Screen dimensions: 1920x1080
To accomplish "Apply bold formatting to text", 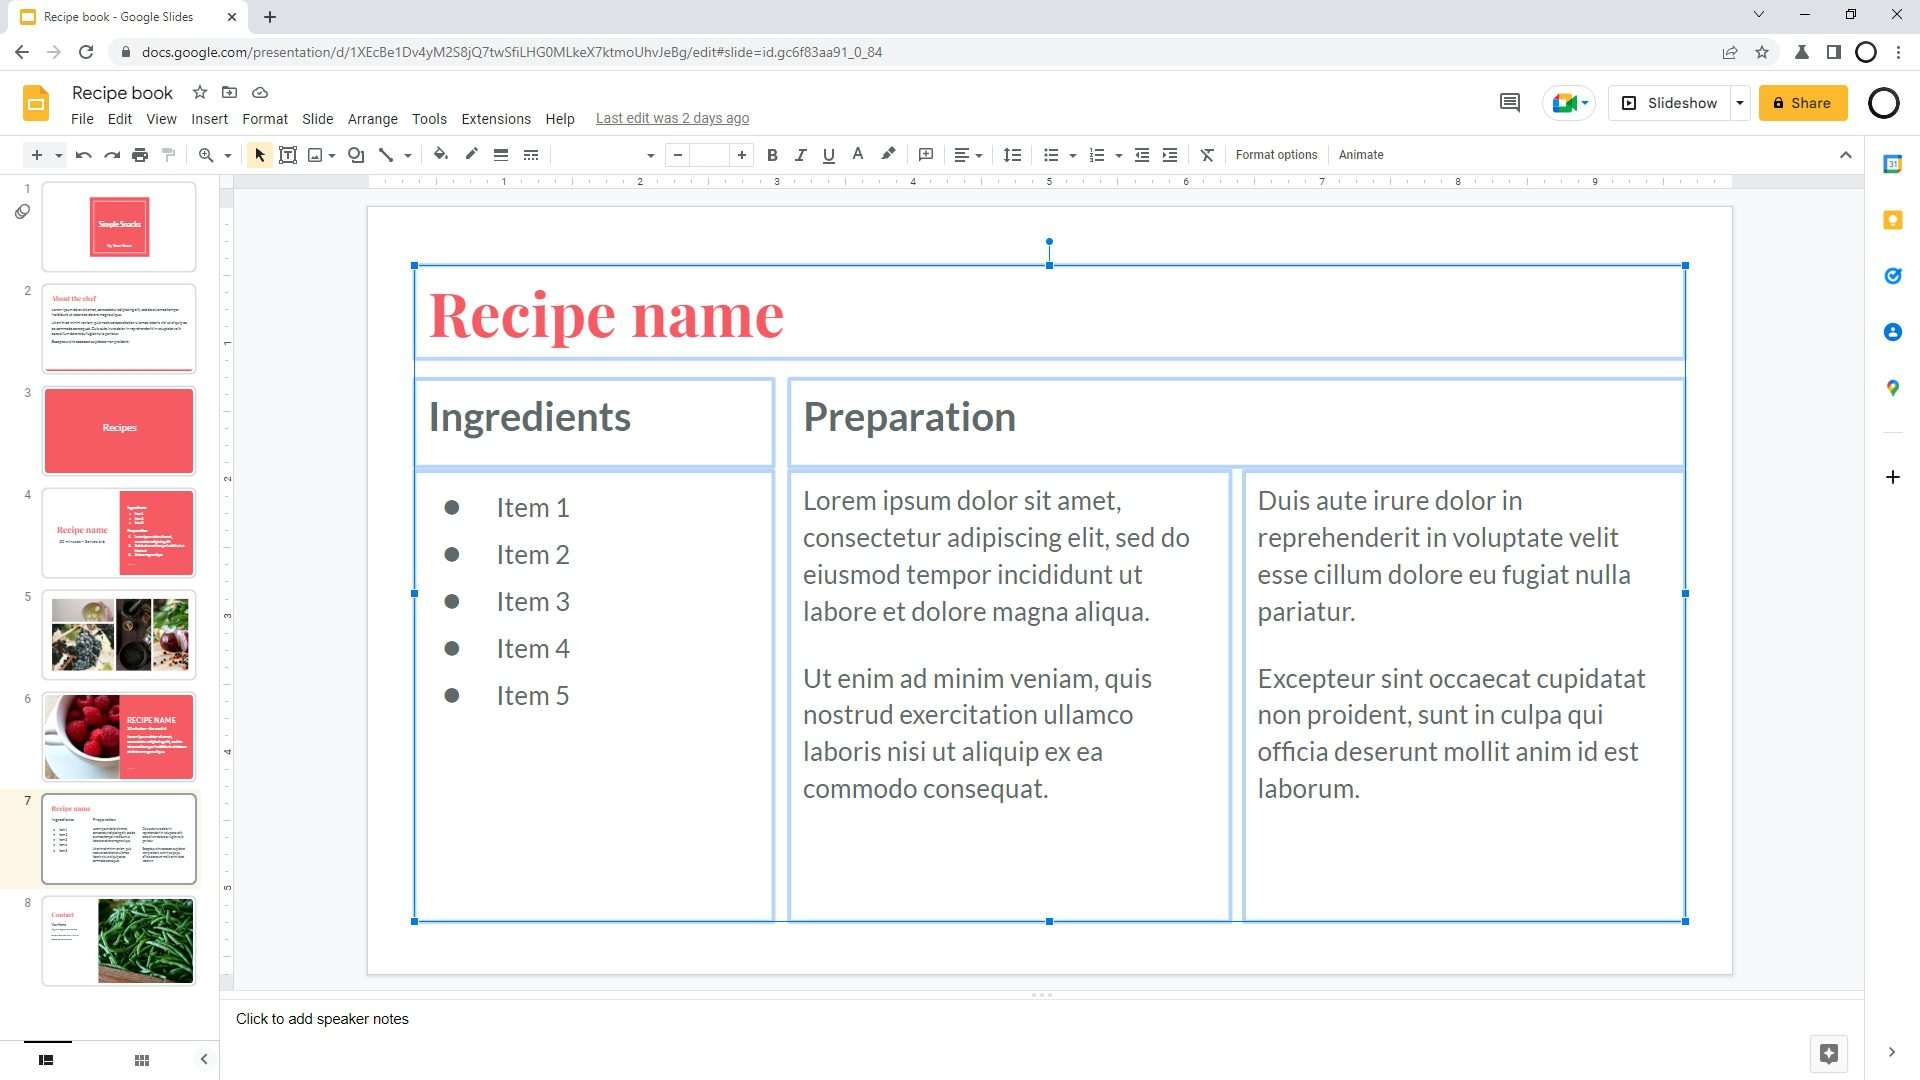I will (x=771, y=155).
